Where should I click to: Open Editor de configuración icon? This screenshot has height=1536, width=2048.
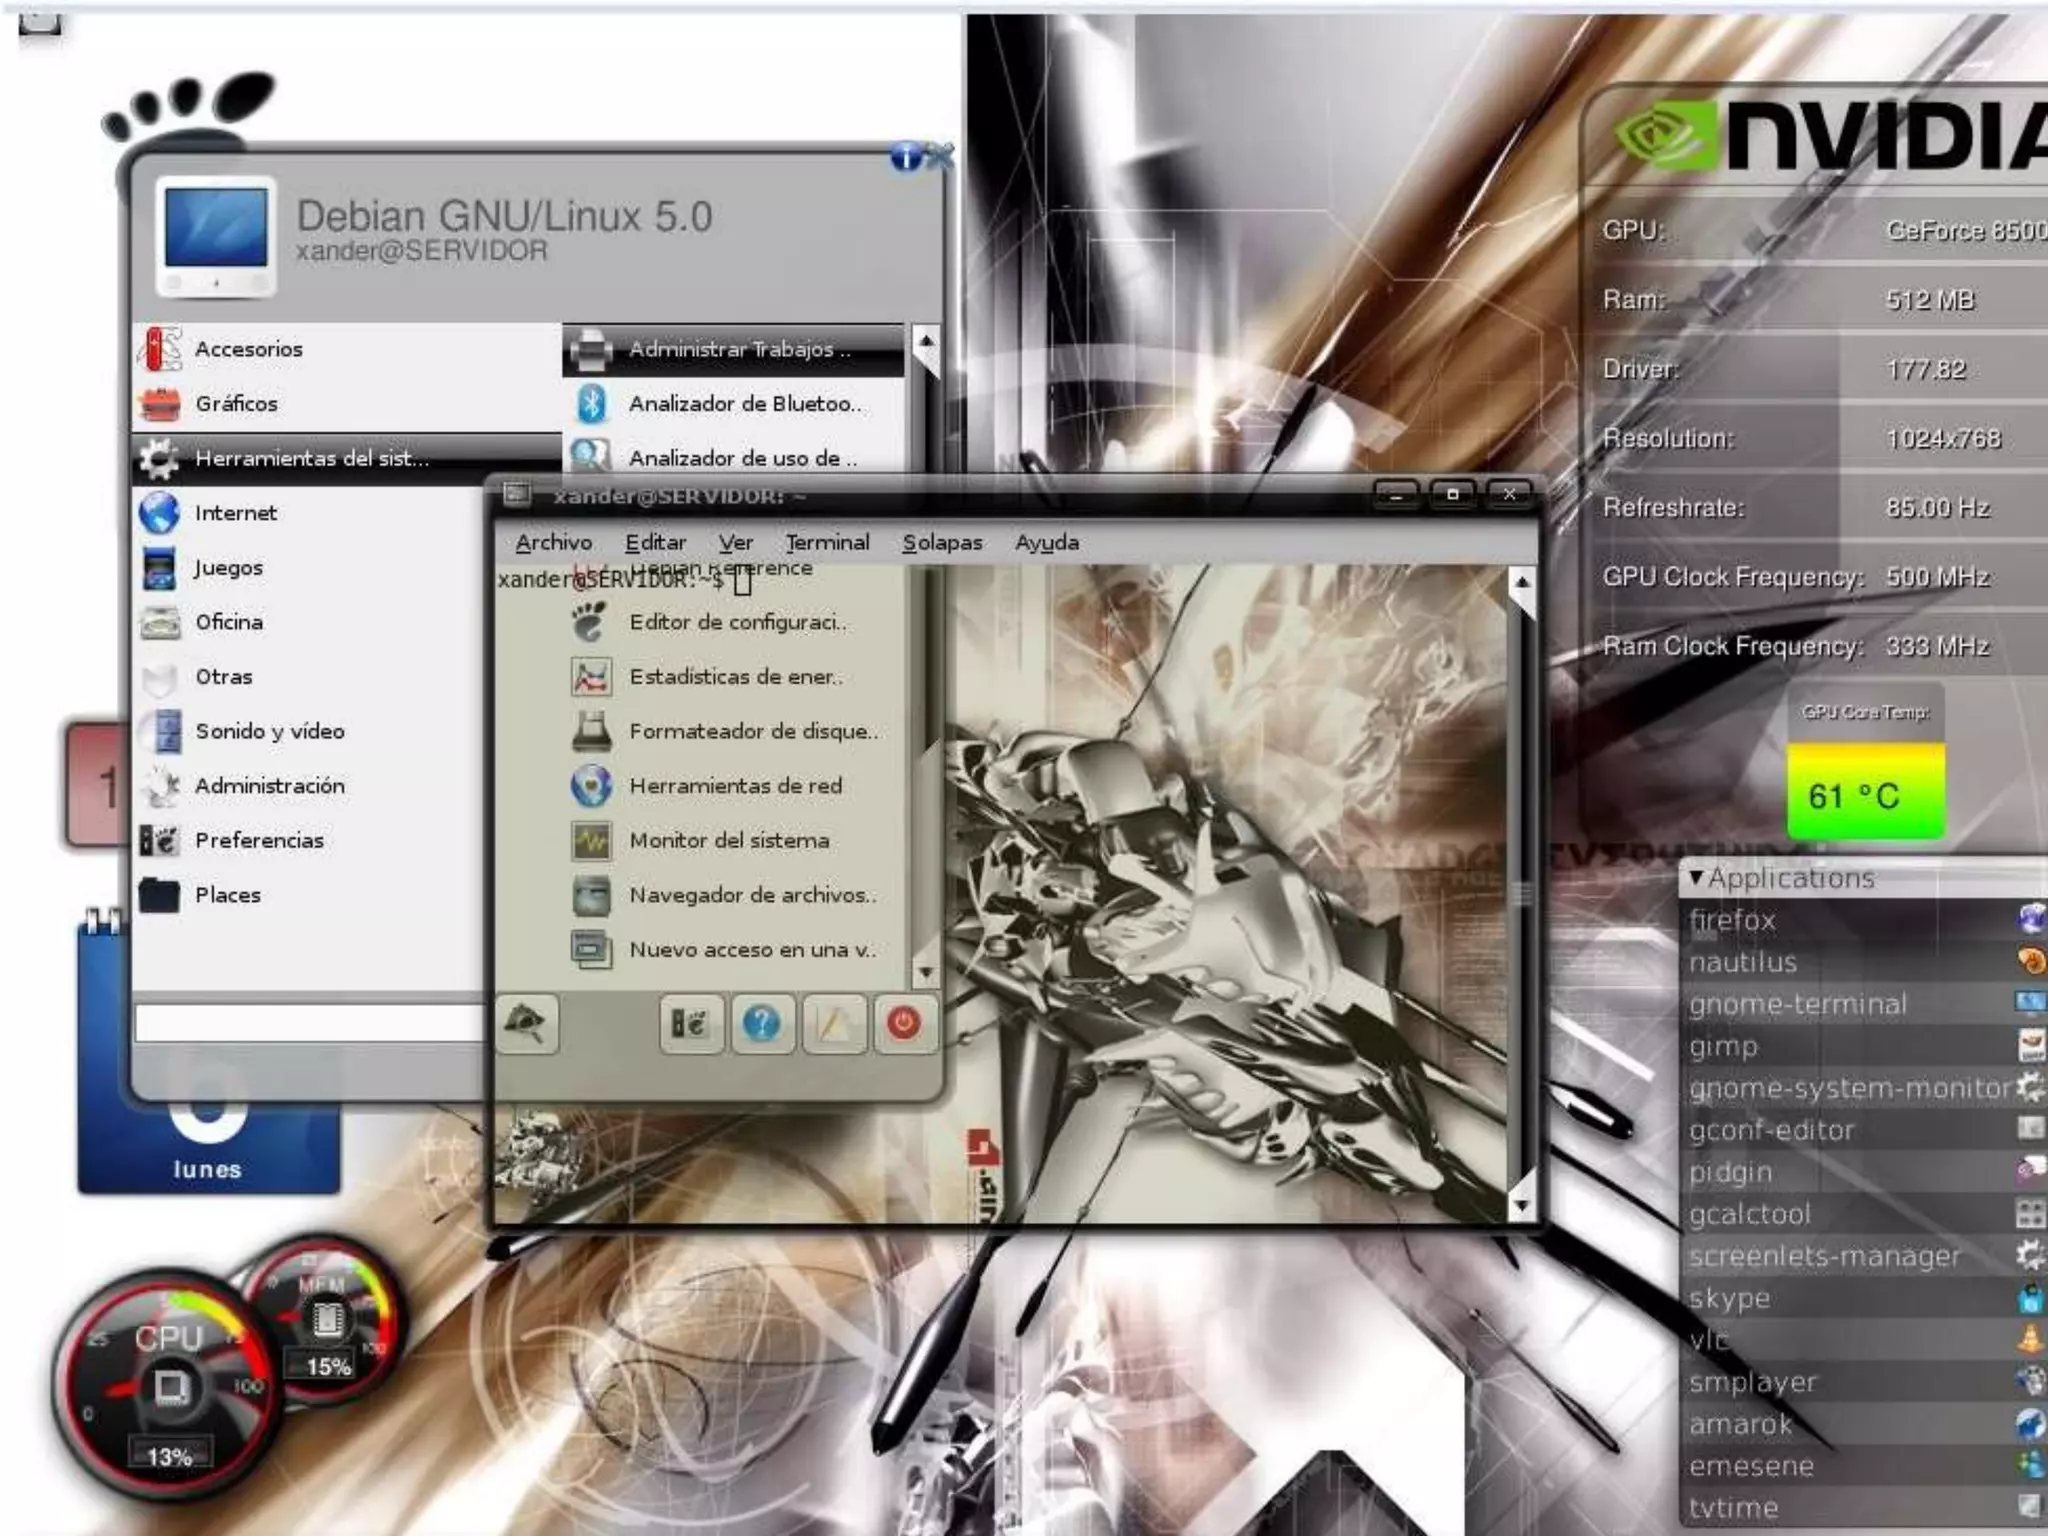point(590,622)
